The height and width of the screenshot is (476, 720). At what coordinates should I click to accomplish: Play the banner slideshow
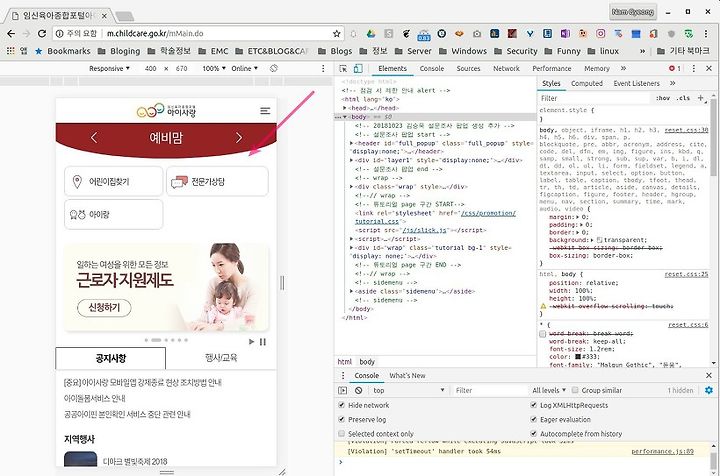[x=251, y=342]
